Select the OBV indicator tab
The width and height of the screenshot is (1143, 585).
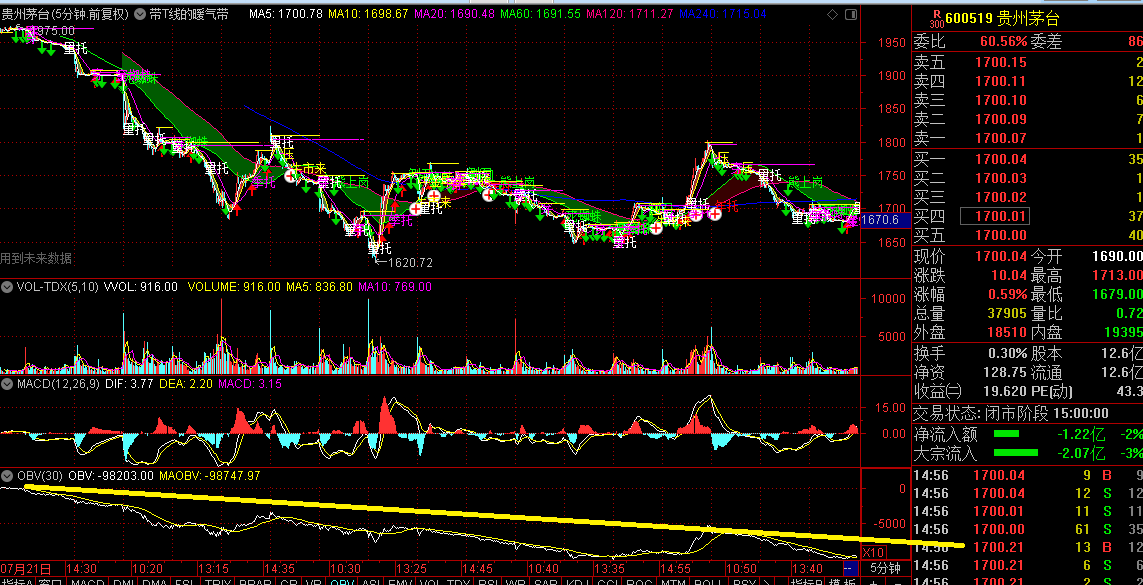tap(342, 581)
